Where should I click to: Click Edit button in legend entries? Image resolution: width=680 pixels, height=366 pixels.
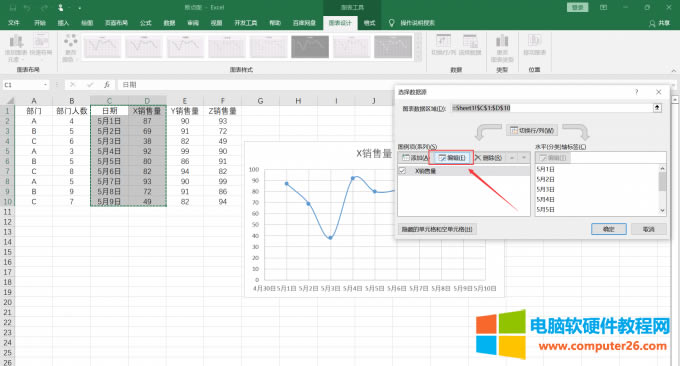[451, 158]
